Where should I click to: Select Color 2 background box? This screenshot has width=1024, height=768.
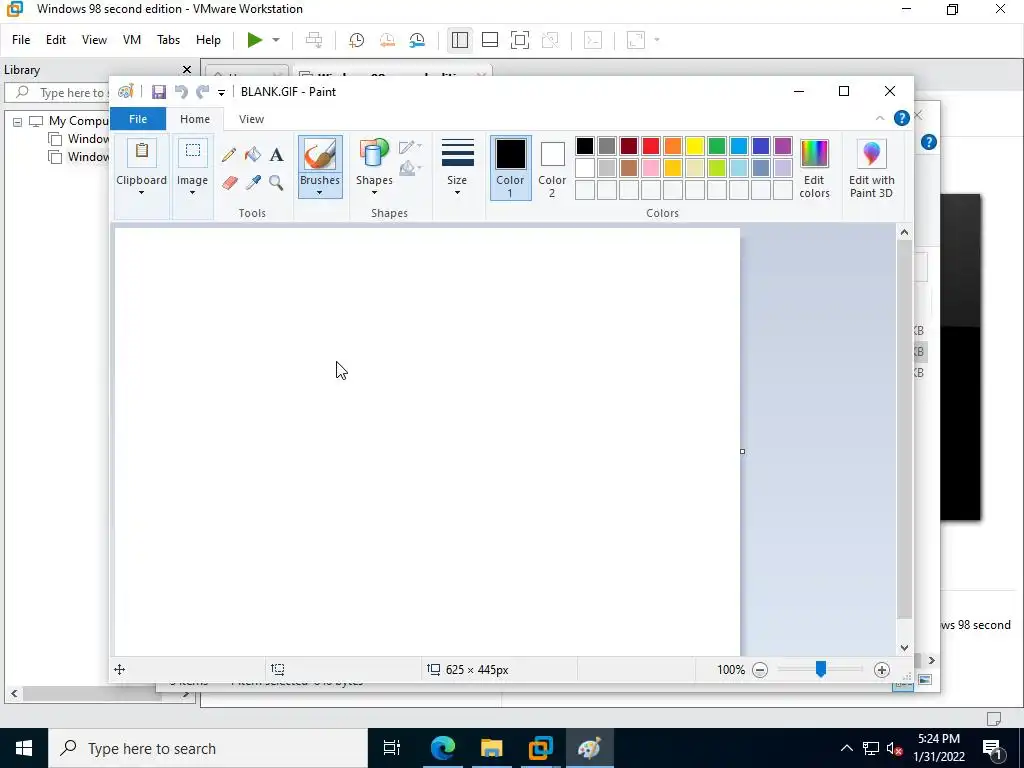[552, 168]
